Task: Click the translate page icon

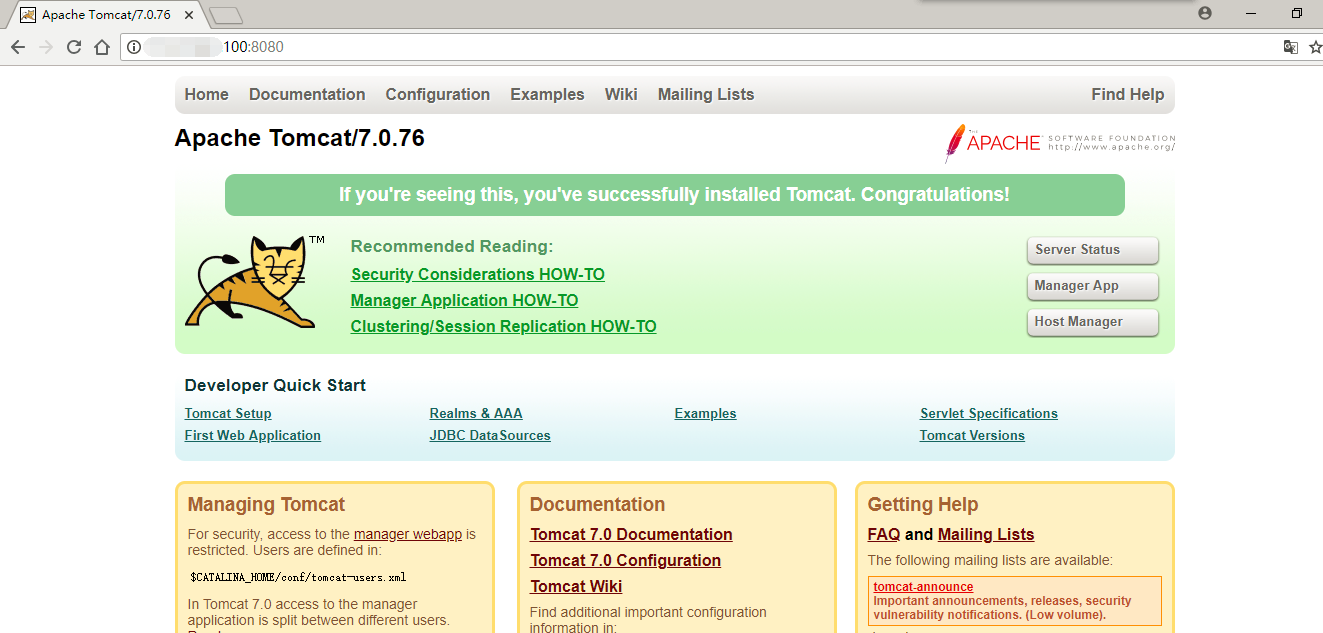Action: [1291, 47]
